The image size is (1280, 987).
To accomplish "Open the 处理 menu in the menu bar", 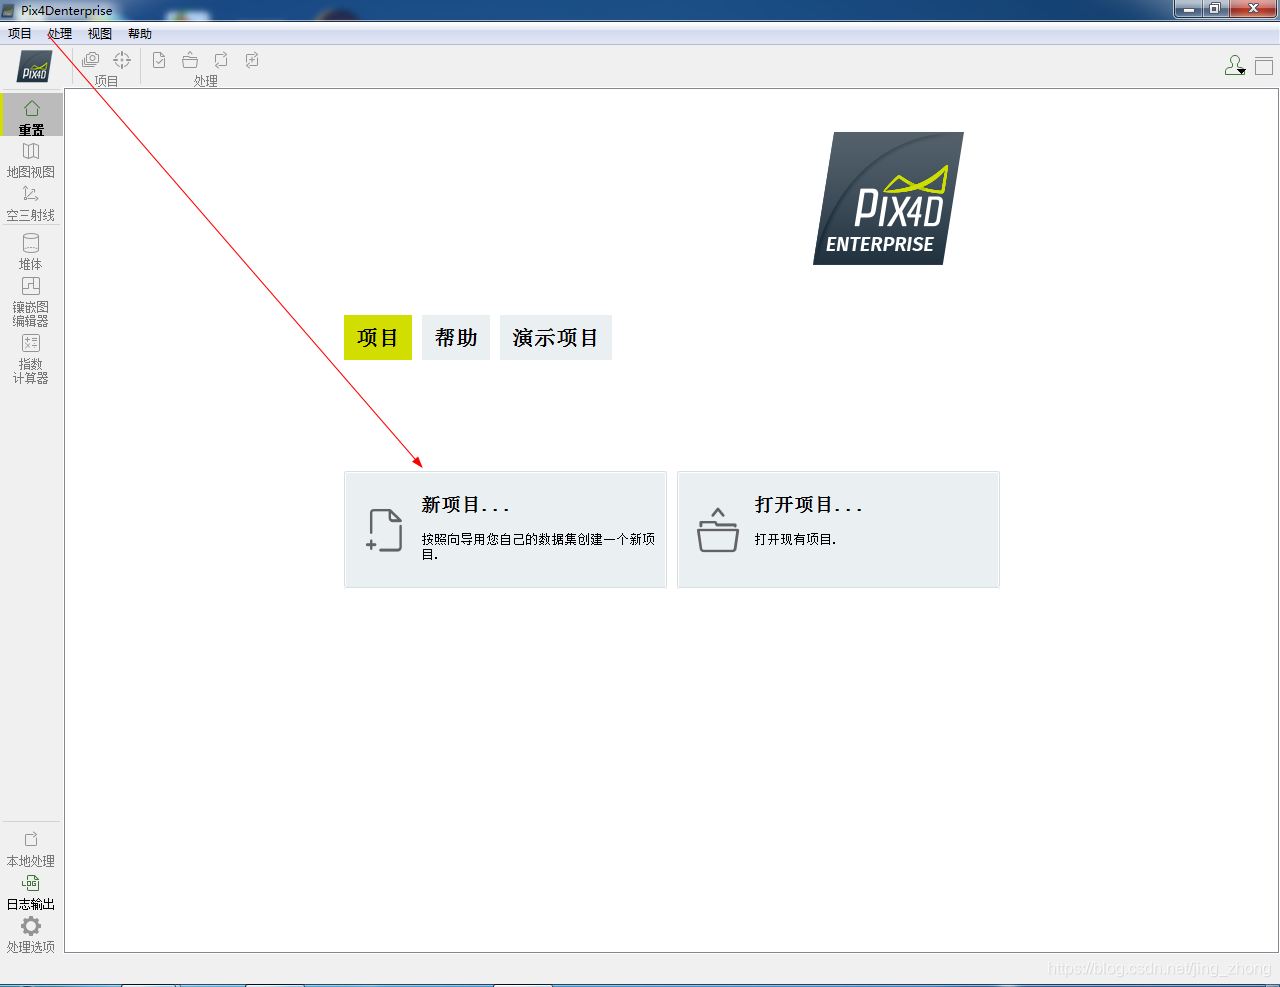I will tap(60, 34).
